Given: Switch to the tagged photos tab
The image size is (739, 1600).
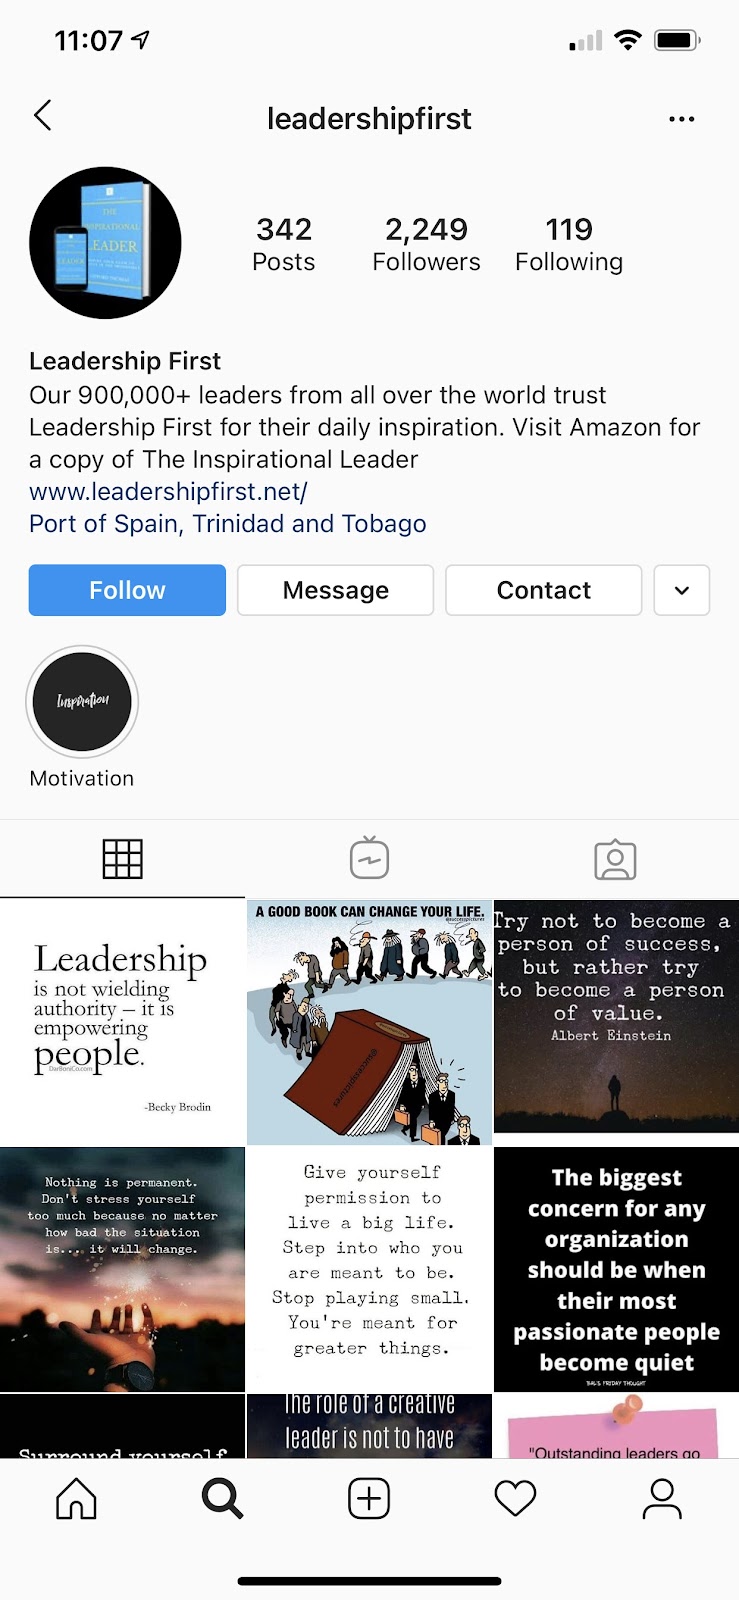Looking at the screenshot, I should pos(615,859).
